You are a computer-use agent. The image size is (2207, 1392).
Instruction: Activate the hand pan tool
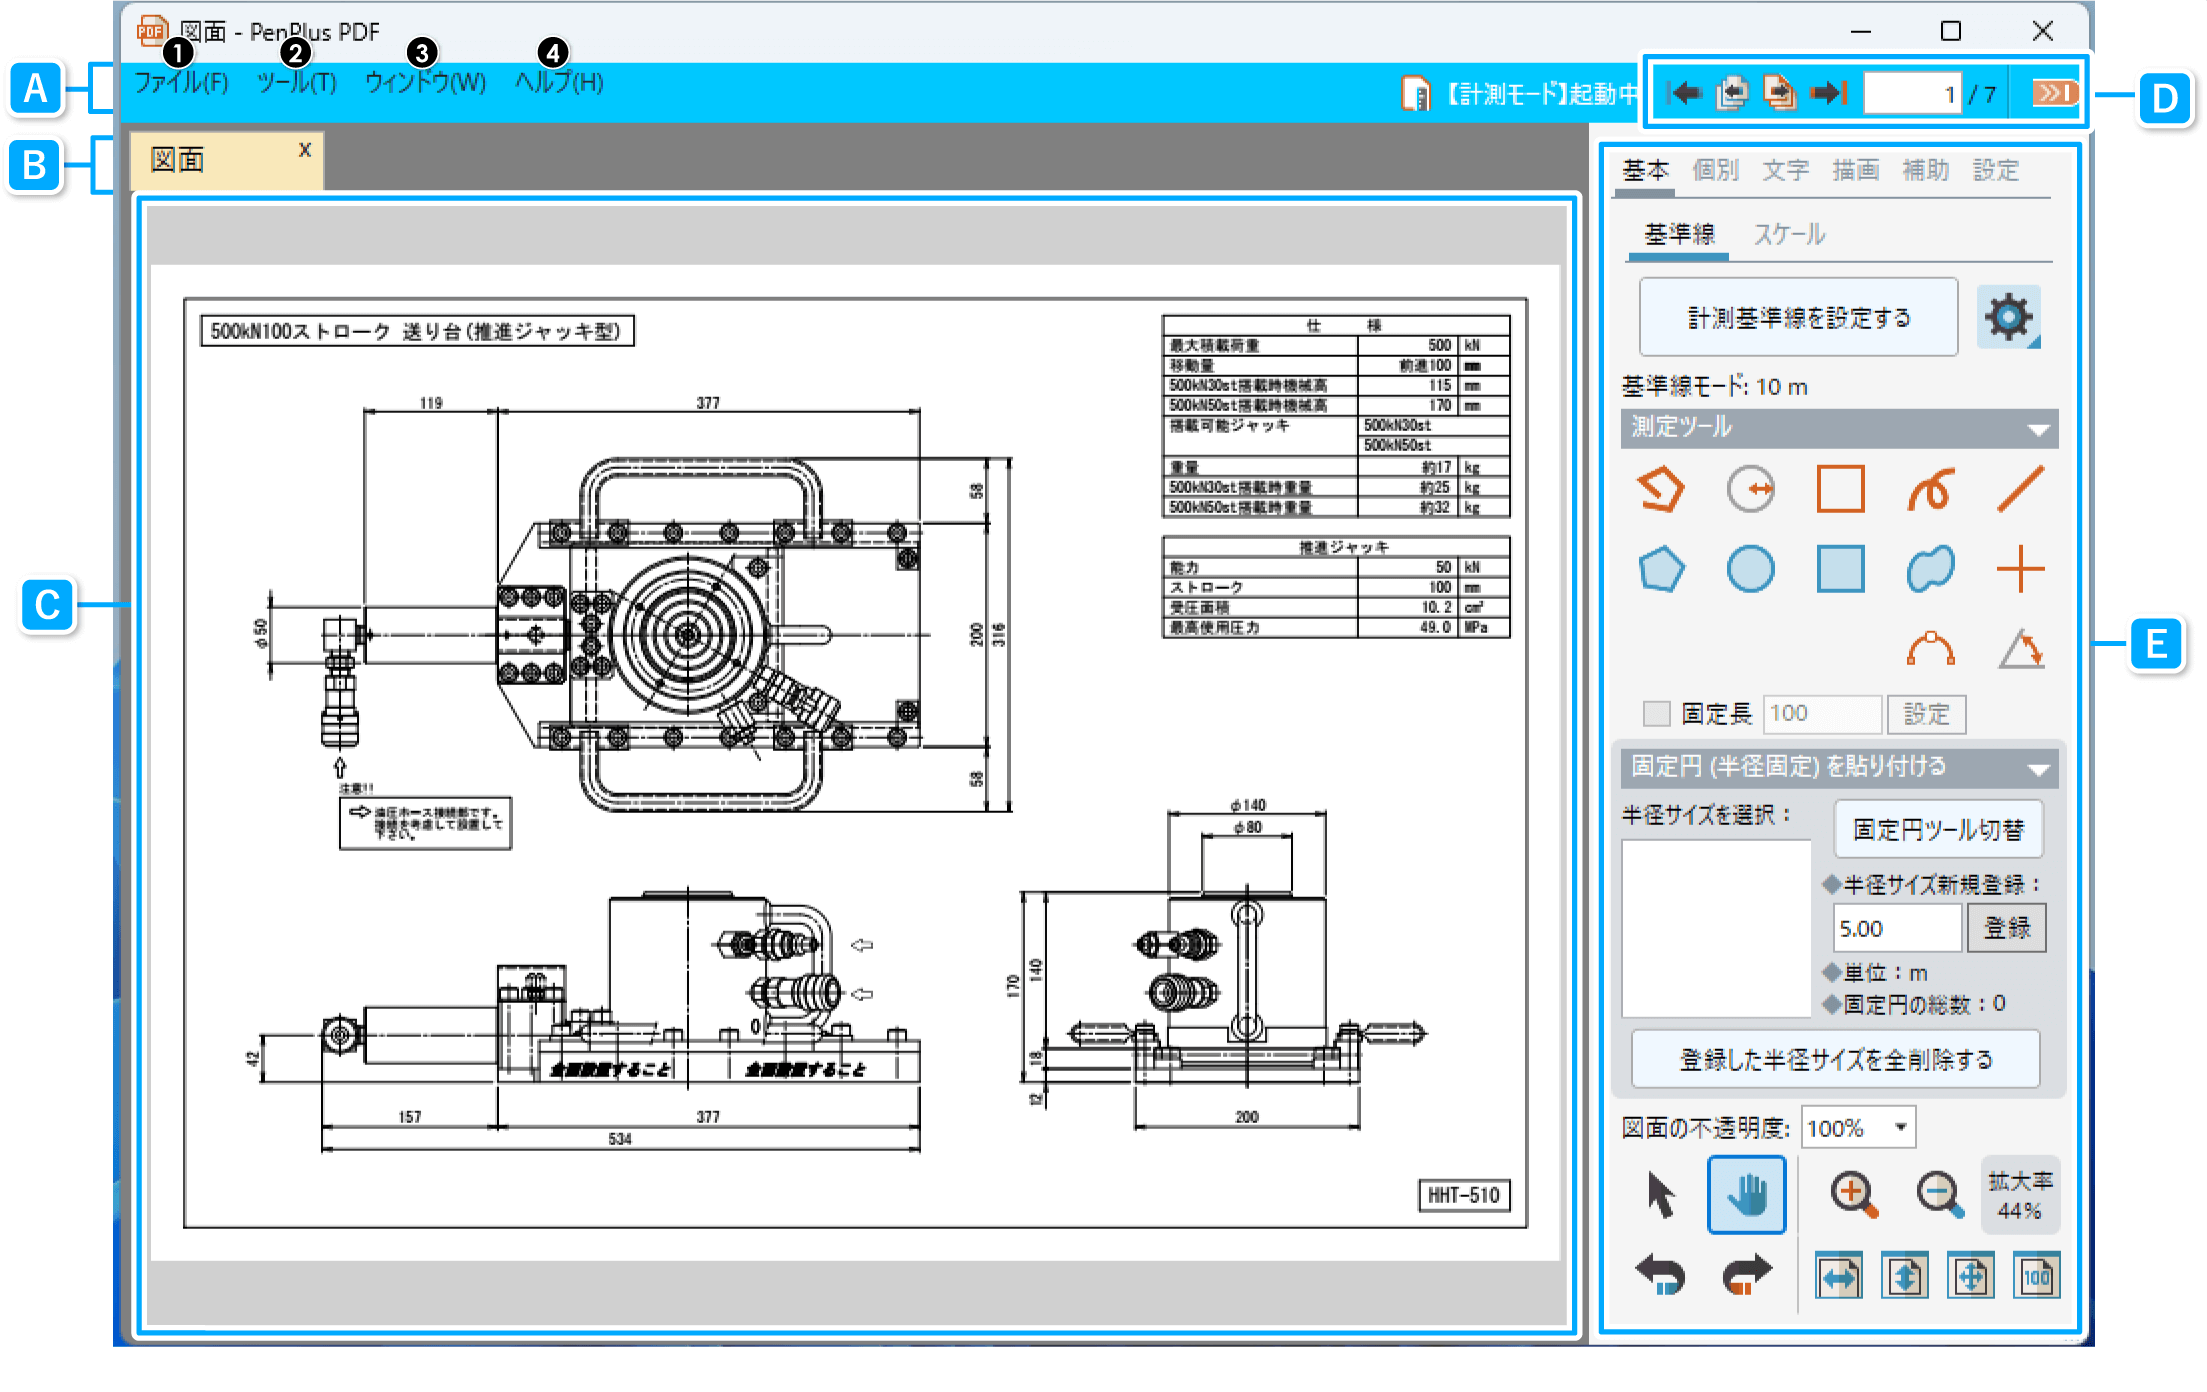(x=1746, y=1194)
